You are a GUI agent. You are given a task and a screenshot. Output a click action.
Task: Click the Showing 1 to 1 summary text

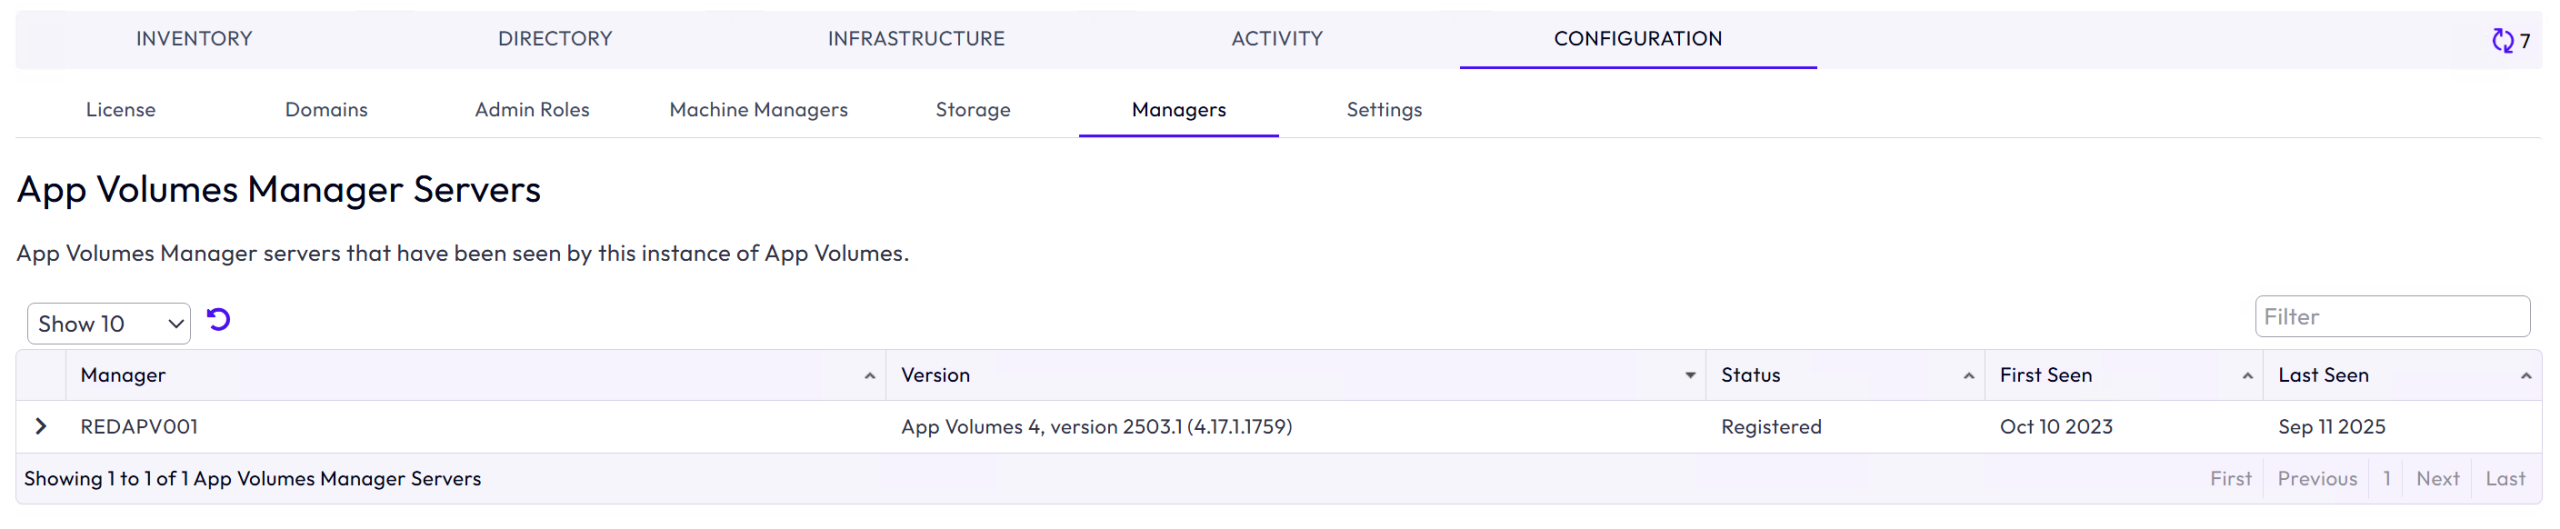pyautogui.click(x=252, y=479)
